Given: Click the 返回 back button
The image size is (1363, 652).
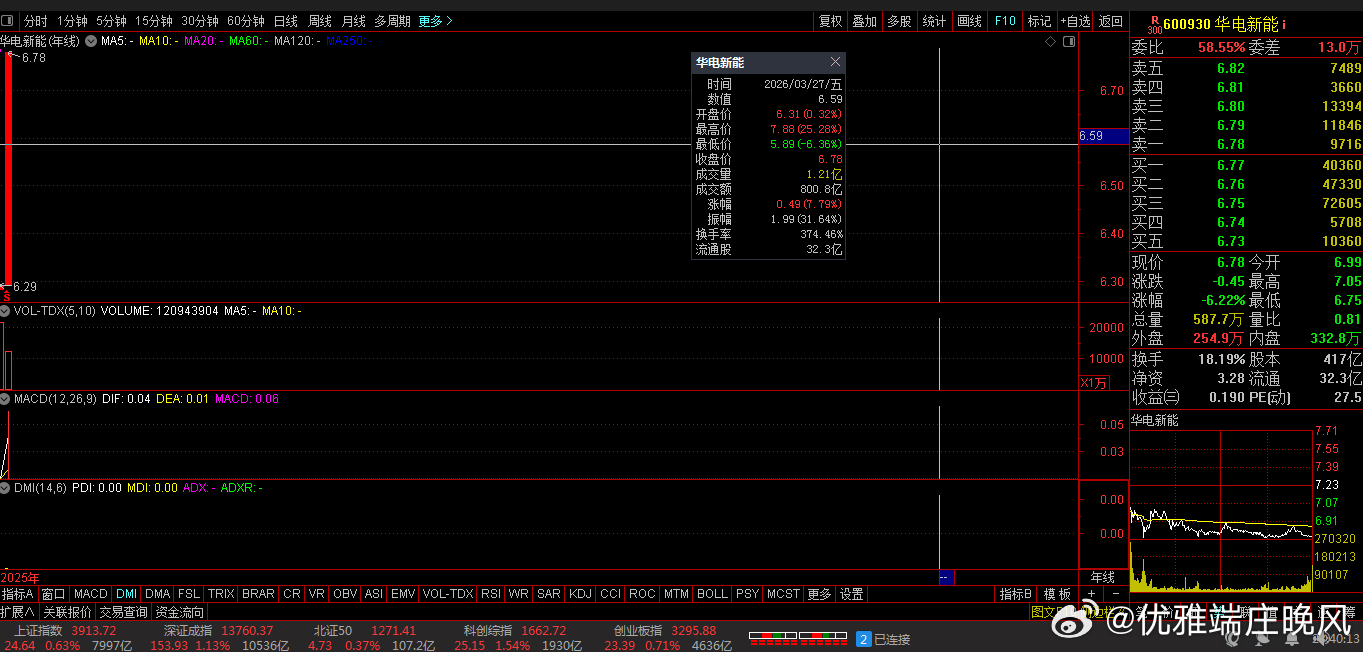Looking at the screenshot, I should coord(1111,20).
